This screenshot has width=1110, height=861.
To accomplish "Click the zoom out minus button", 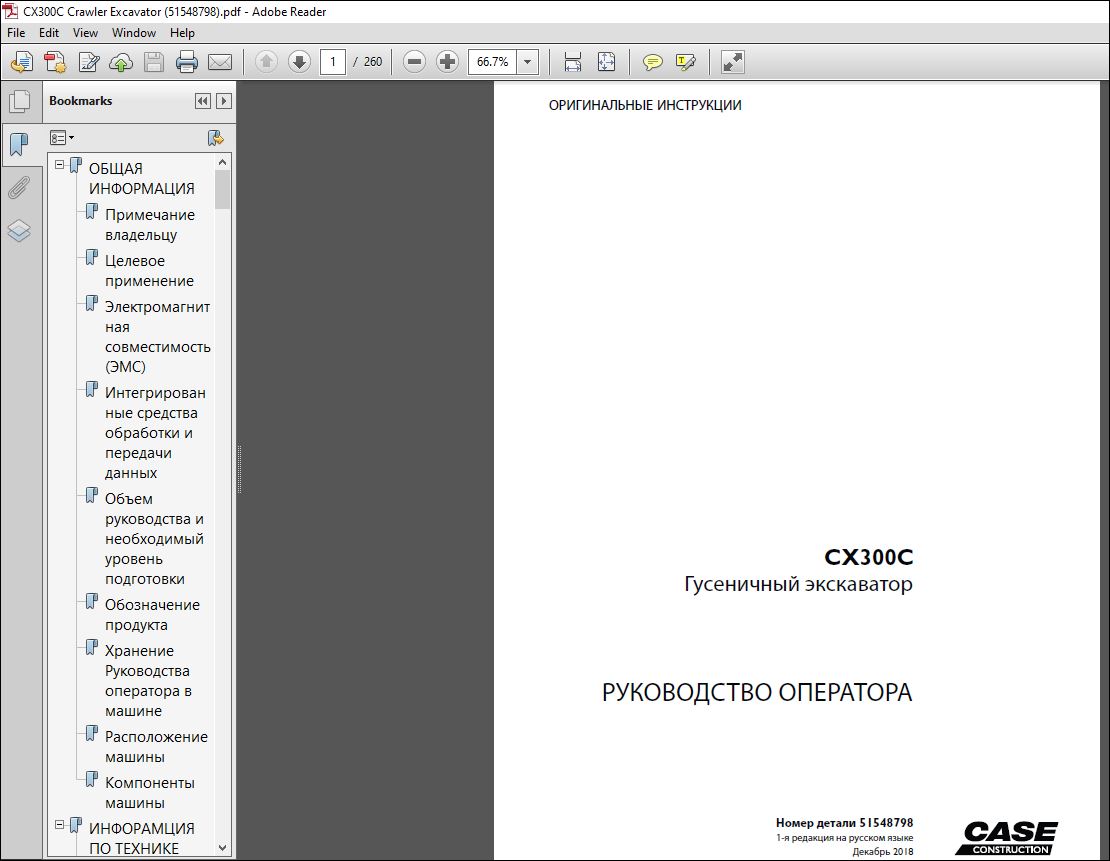I will (x=414, y=62).
